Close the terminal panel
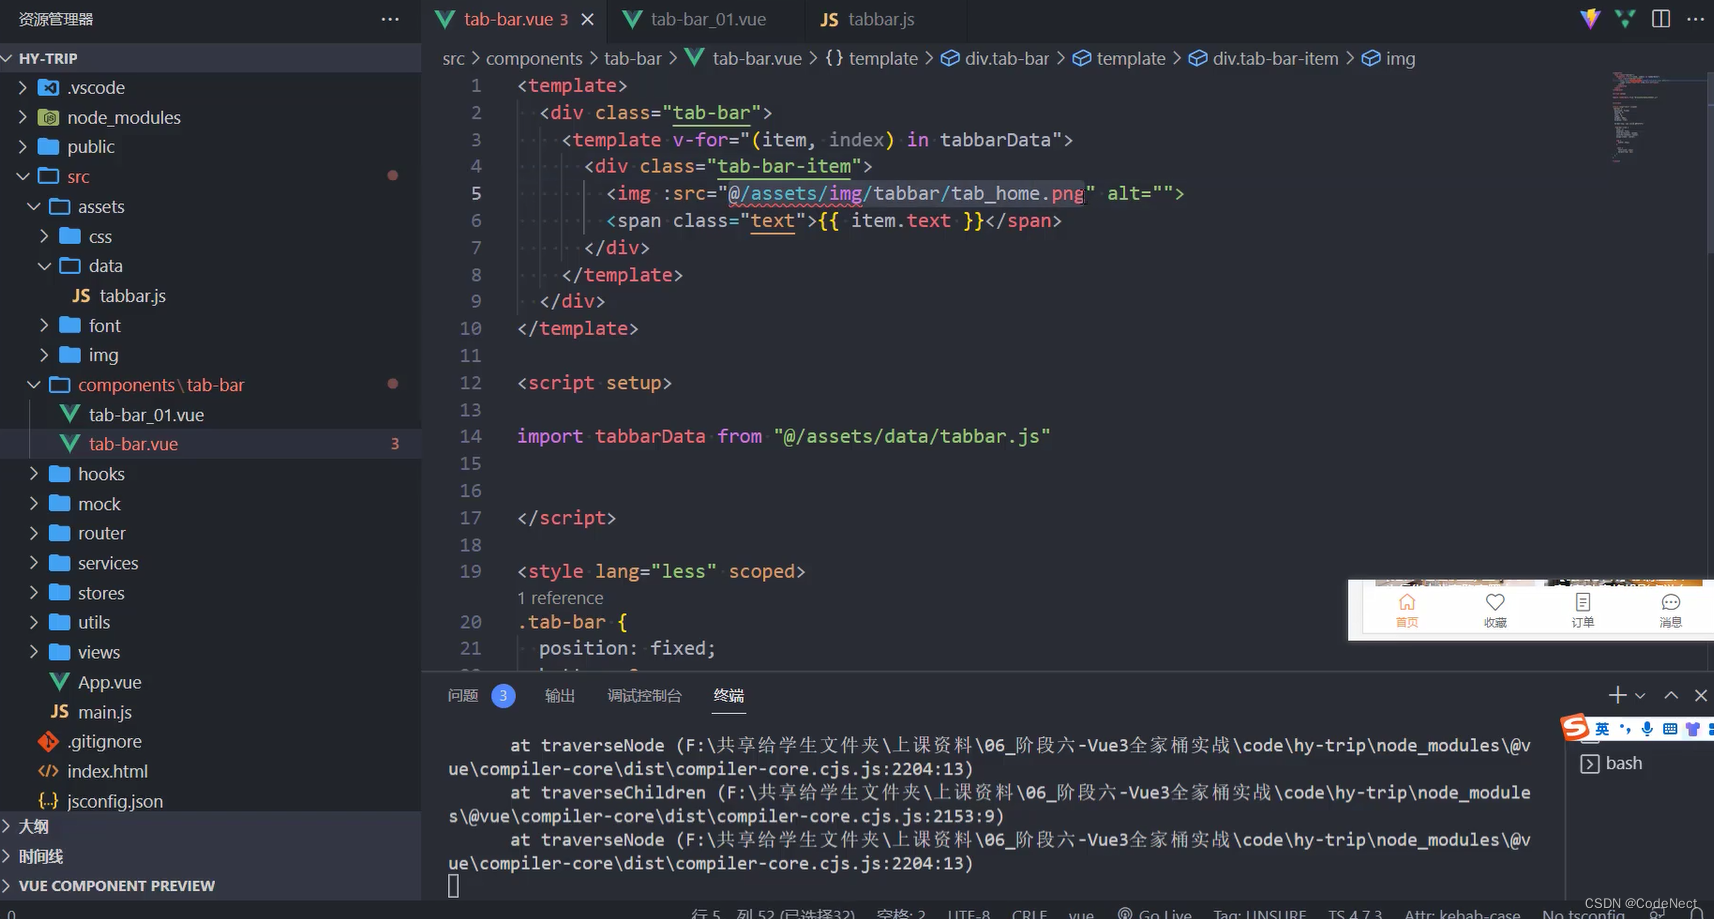 pyautogui.click(x=1701, y=695)
